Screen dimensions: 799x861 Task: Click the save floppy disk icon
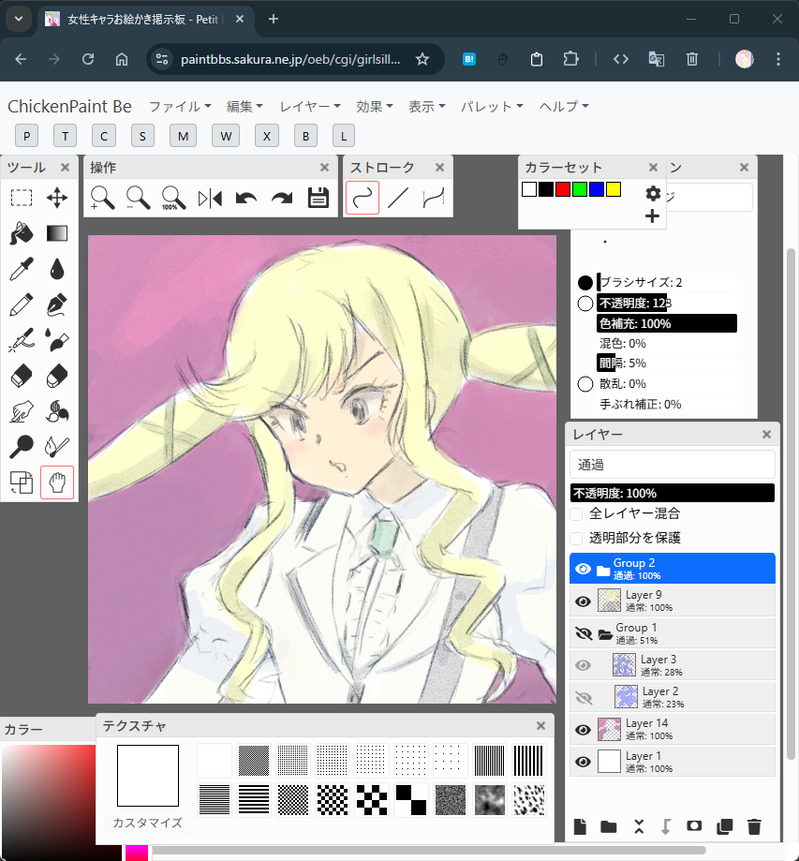[x=318, y=198]
